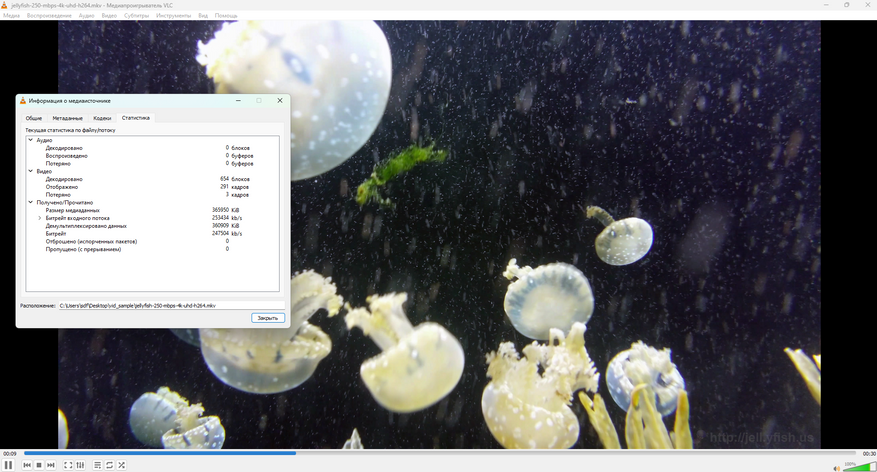The width and height of the screenshot is (877, 472).
Task: Select the Отброшено (испорченных пакетов) row
Action: [152, 242]
